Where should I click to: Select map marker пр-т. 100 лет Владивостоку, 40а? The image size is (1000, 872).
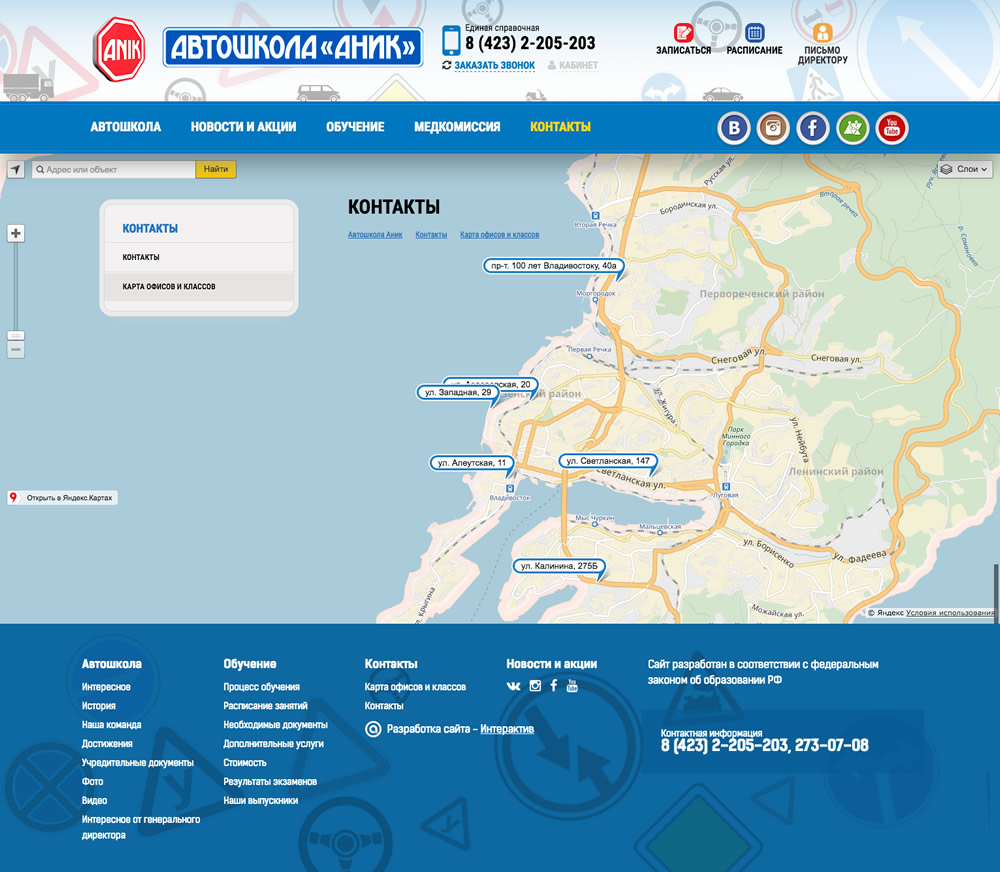tap(554, 266)
